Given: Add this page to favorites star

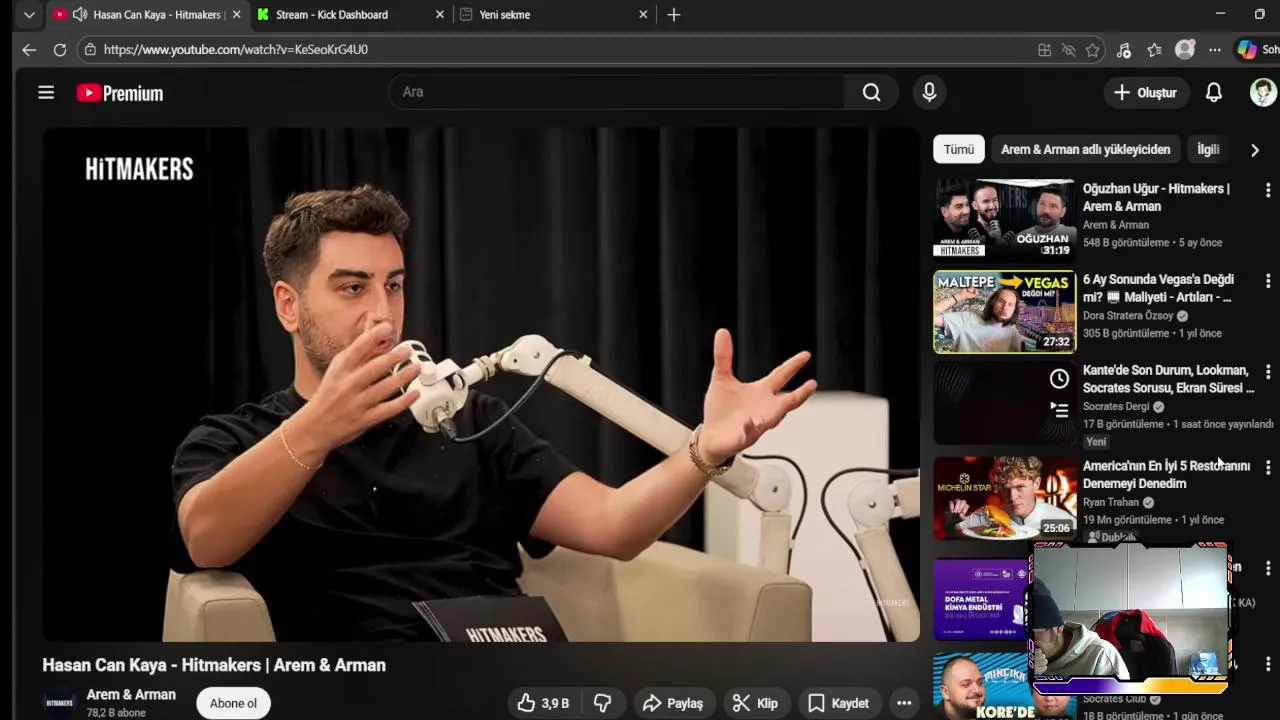Looking at the screenshot, I should click(x=1093, y=50).
